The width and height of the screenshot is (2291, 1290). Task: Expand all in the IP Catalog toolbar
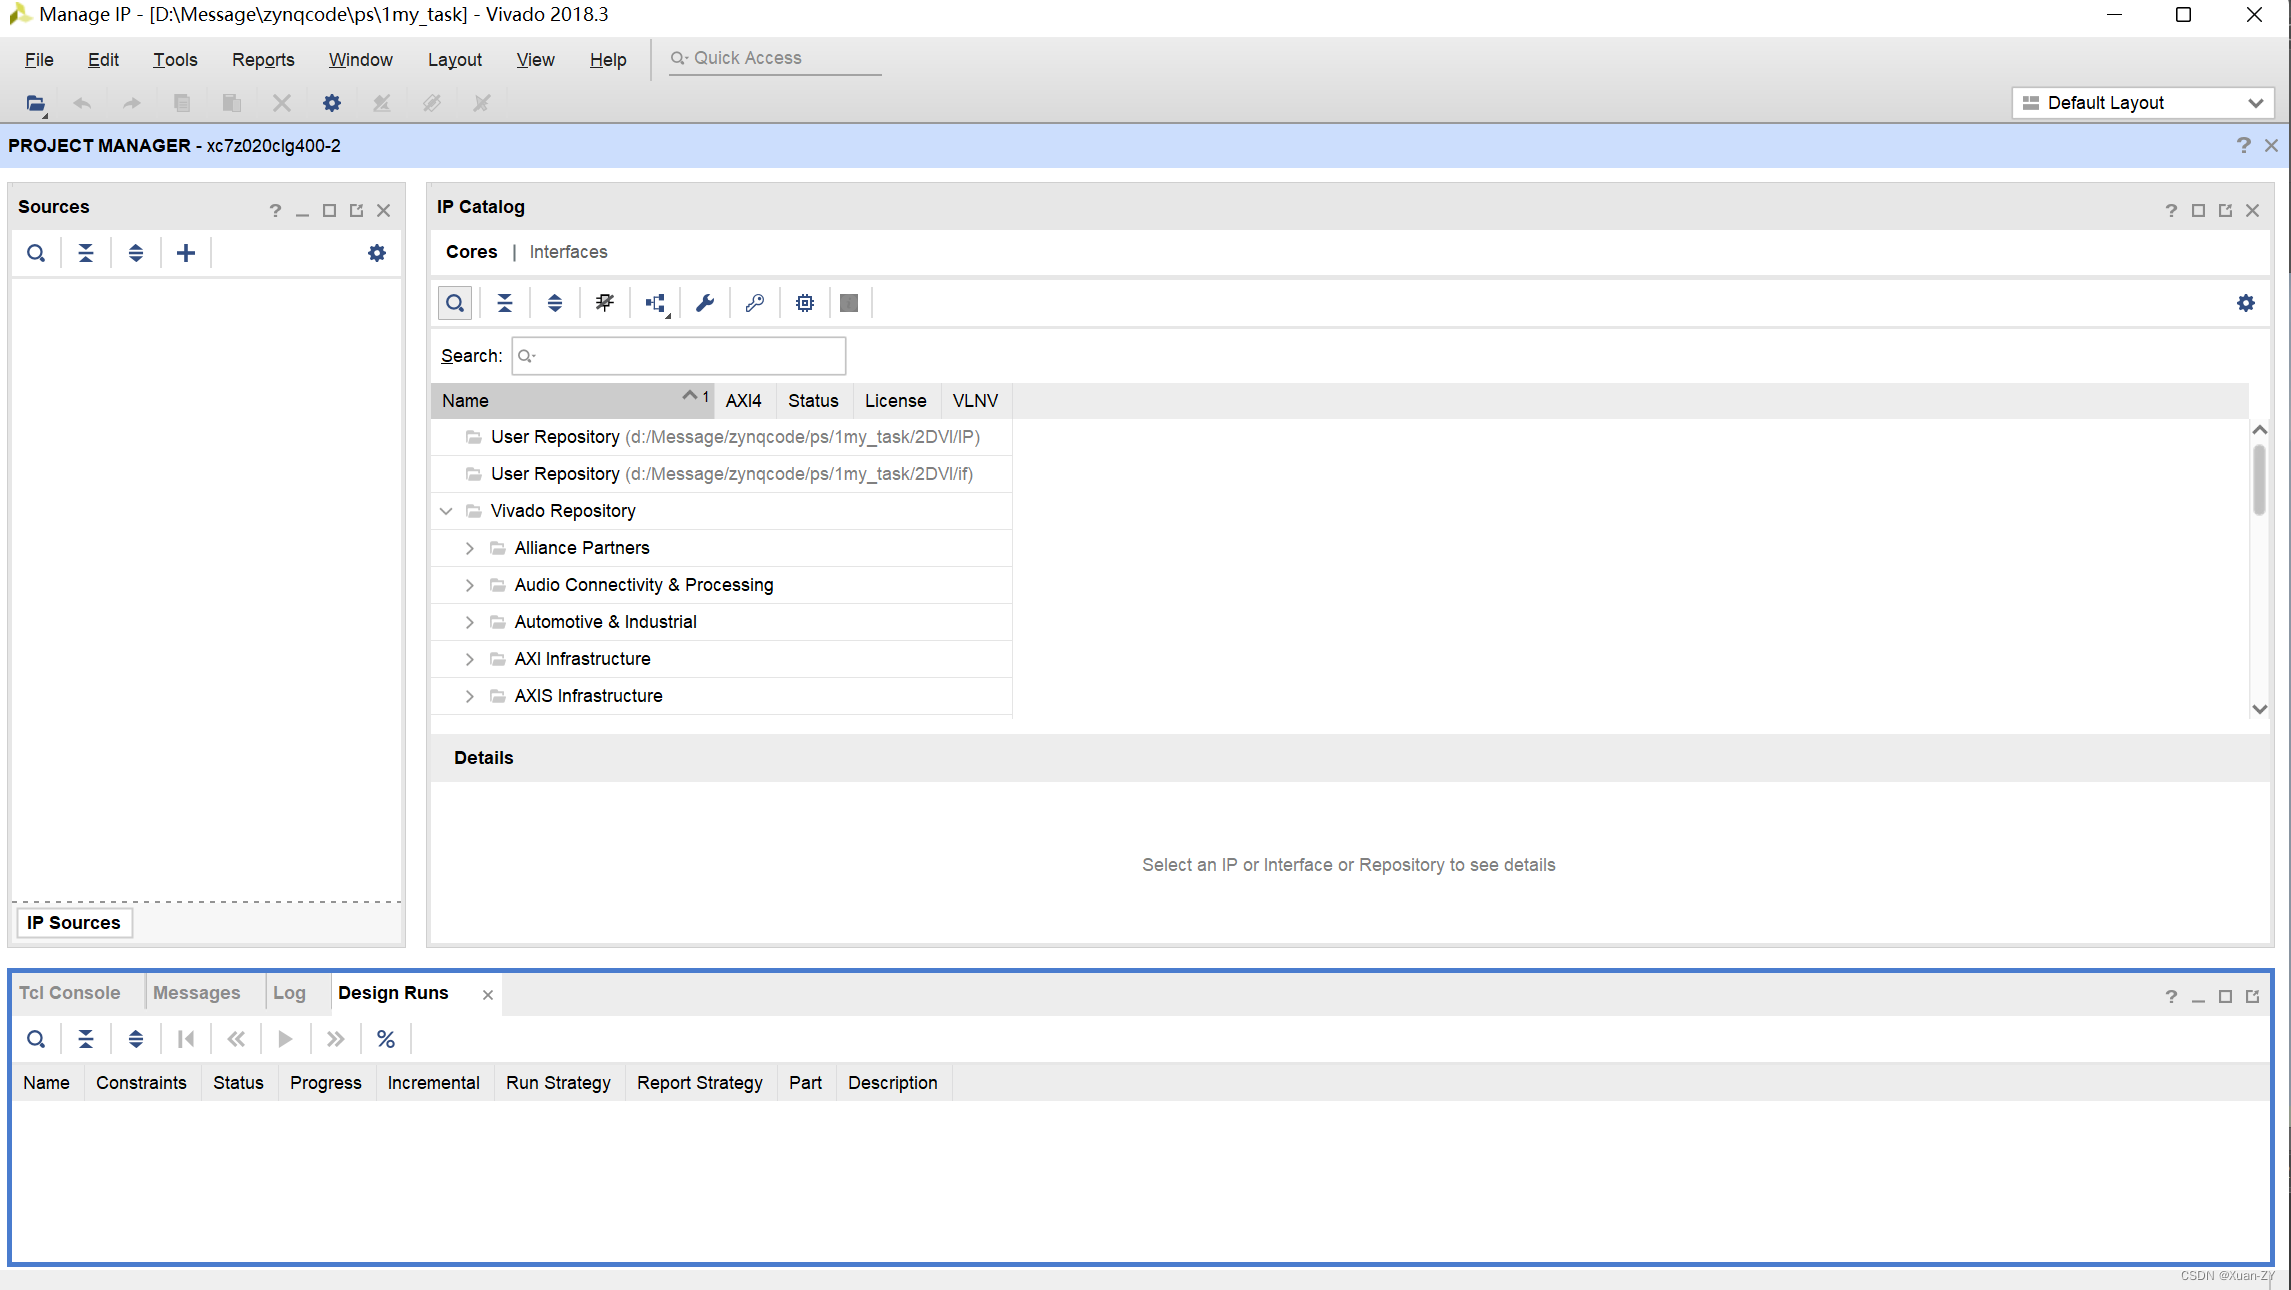pos(555,303)
